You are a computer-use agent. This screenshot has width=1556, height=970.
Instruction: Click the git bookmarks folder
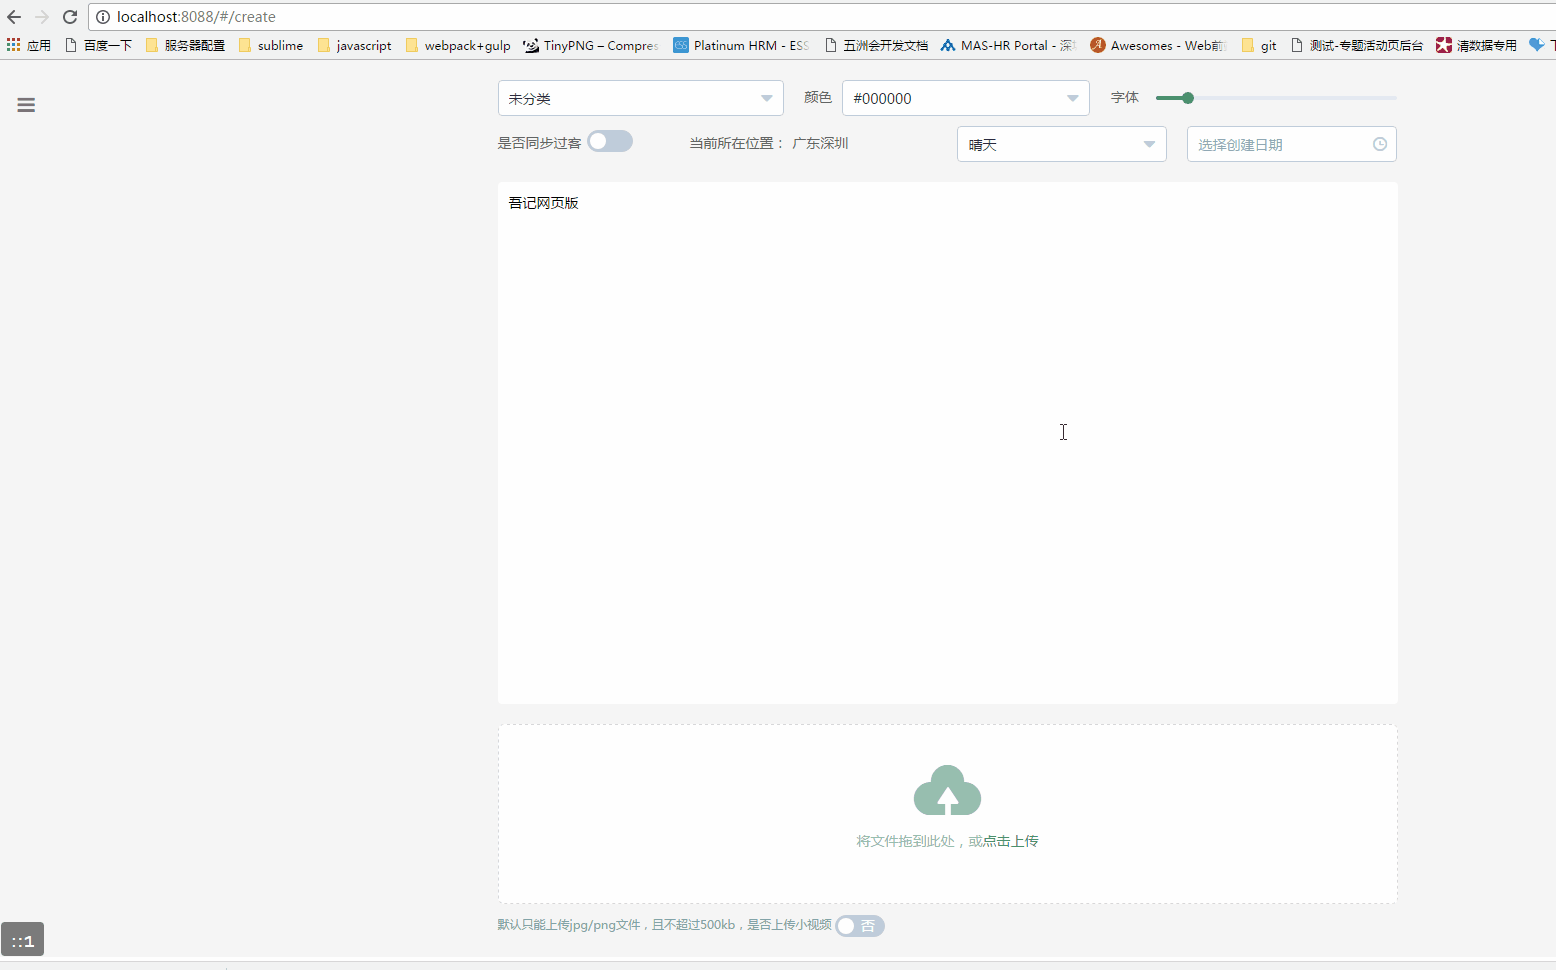point(1258,45)
